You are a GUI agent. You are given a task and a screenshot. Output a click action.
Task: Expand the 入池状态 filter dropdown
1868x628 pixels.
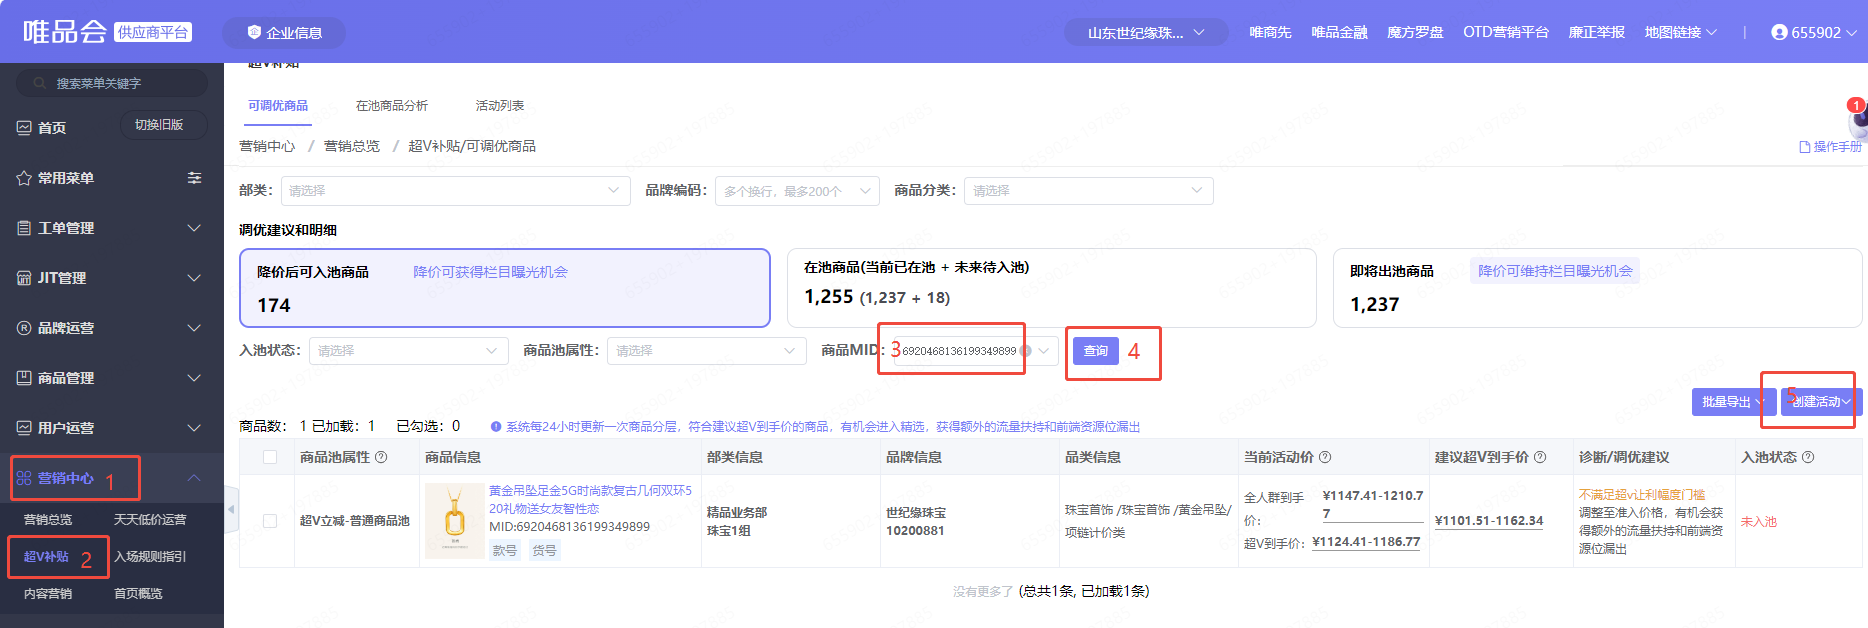pyautogui.click(x=406, y=351)
